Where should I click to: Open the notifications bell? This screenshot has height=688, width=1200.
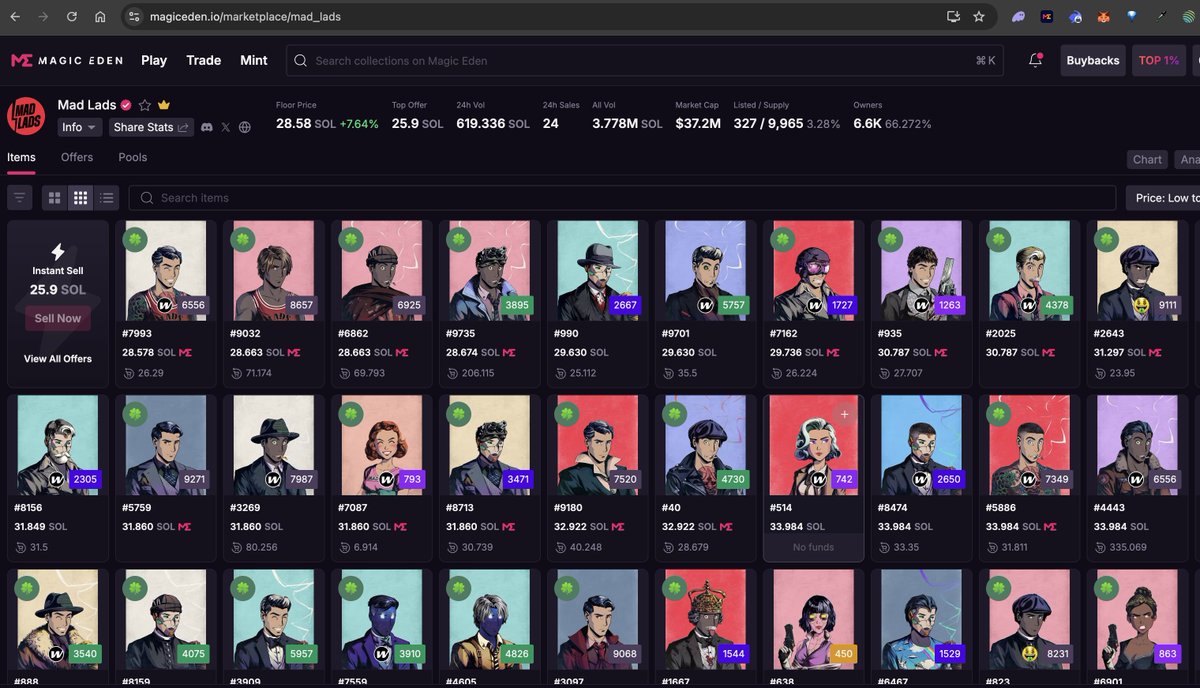click(x=1036, y=60)
